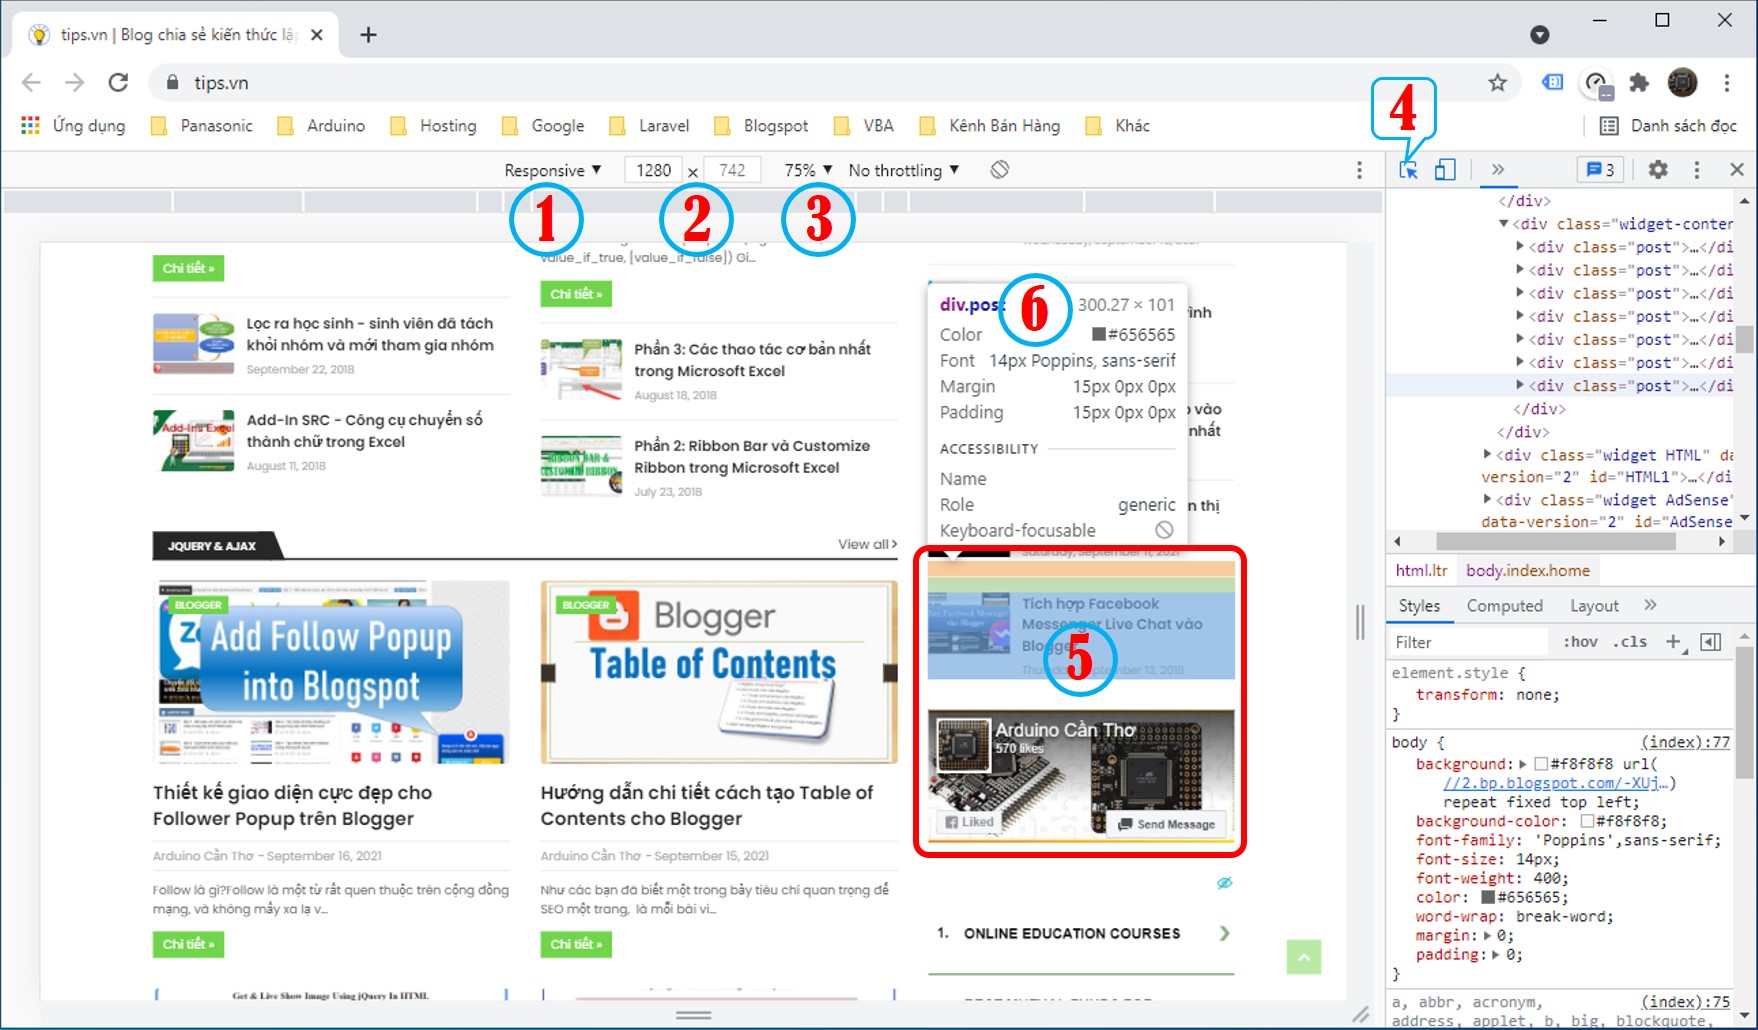The image size is (1758, 1030).
Task: Select the body.index.home breadcrumb
Action: point(1527,570)
